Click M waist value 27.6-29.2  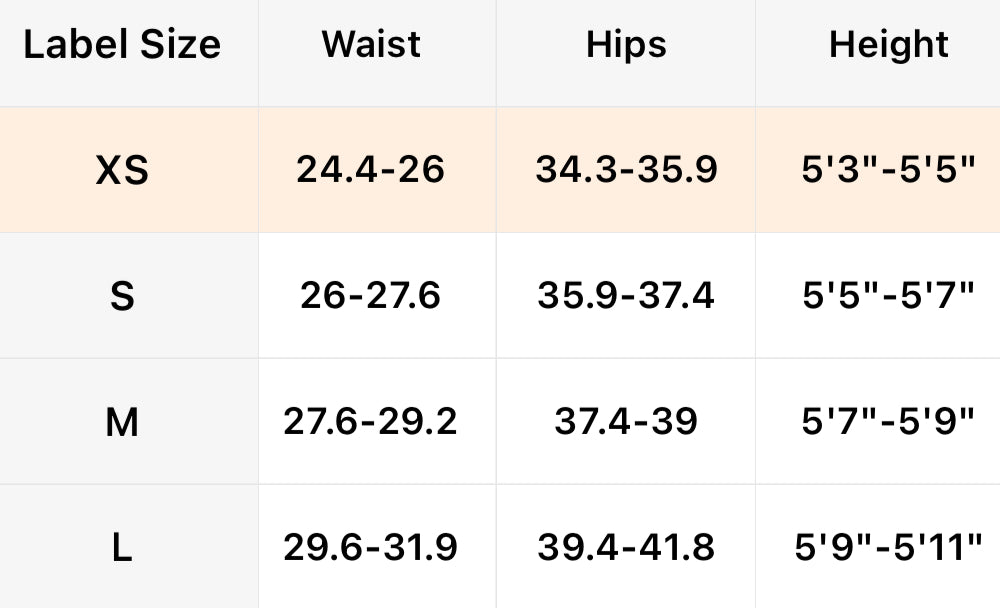pos(370,422)
